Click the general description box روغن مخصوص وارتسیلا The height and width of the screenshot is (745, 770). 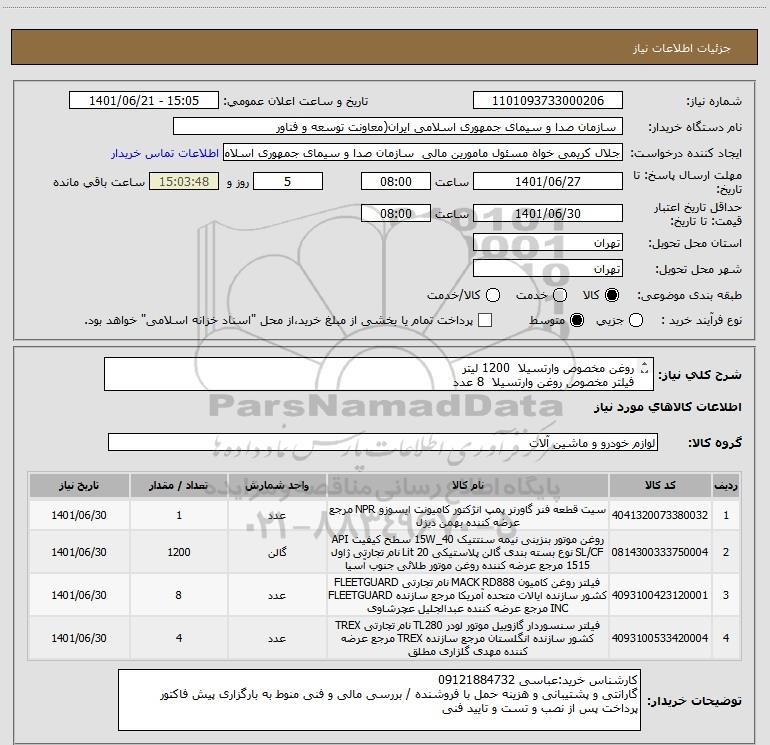click(x=379, y=375)
